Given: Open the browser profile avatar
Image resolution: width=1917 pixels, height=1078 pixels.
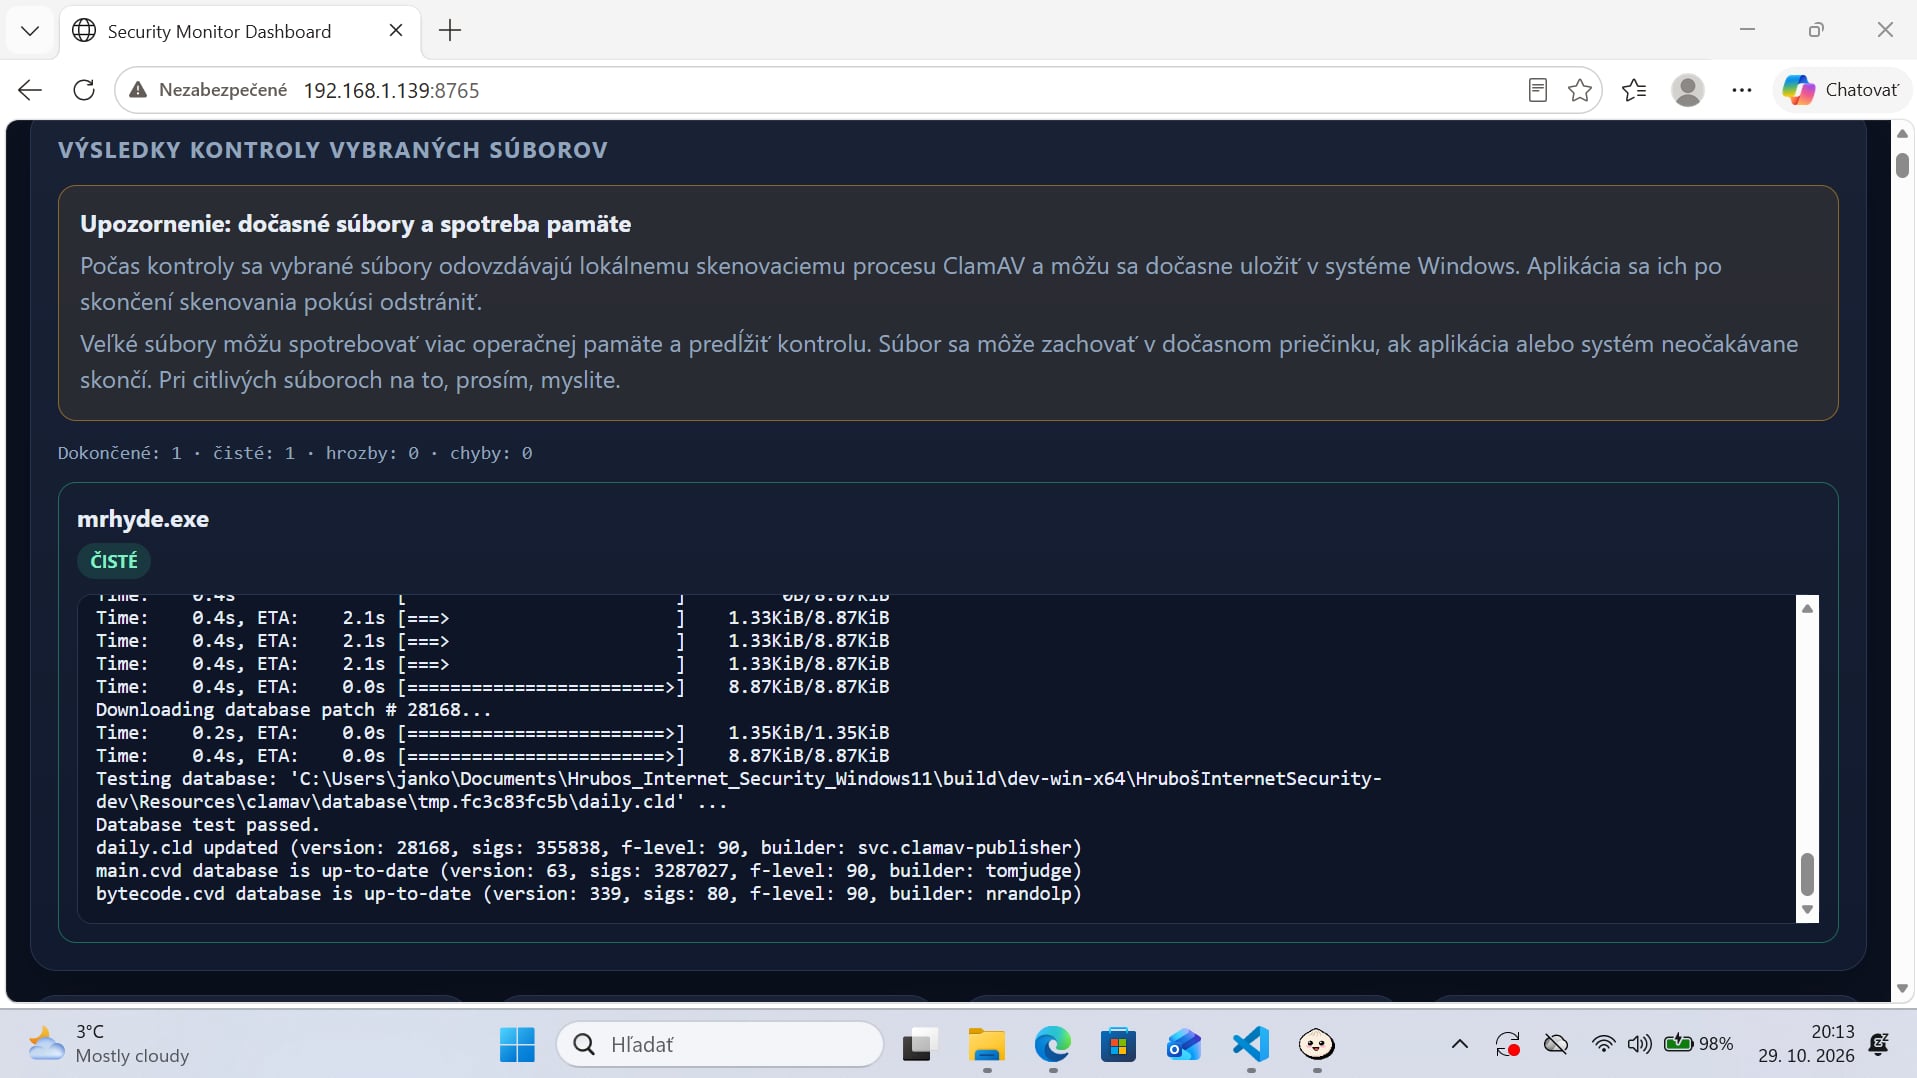Looking at the screenshot, I should (1688, 90).
